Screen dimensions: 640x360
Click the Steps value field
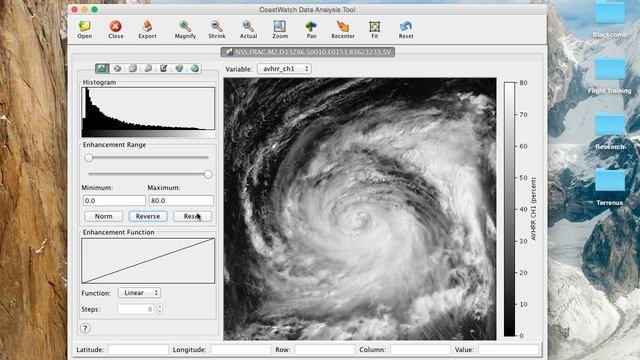point(136,309)
